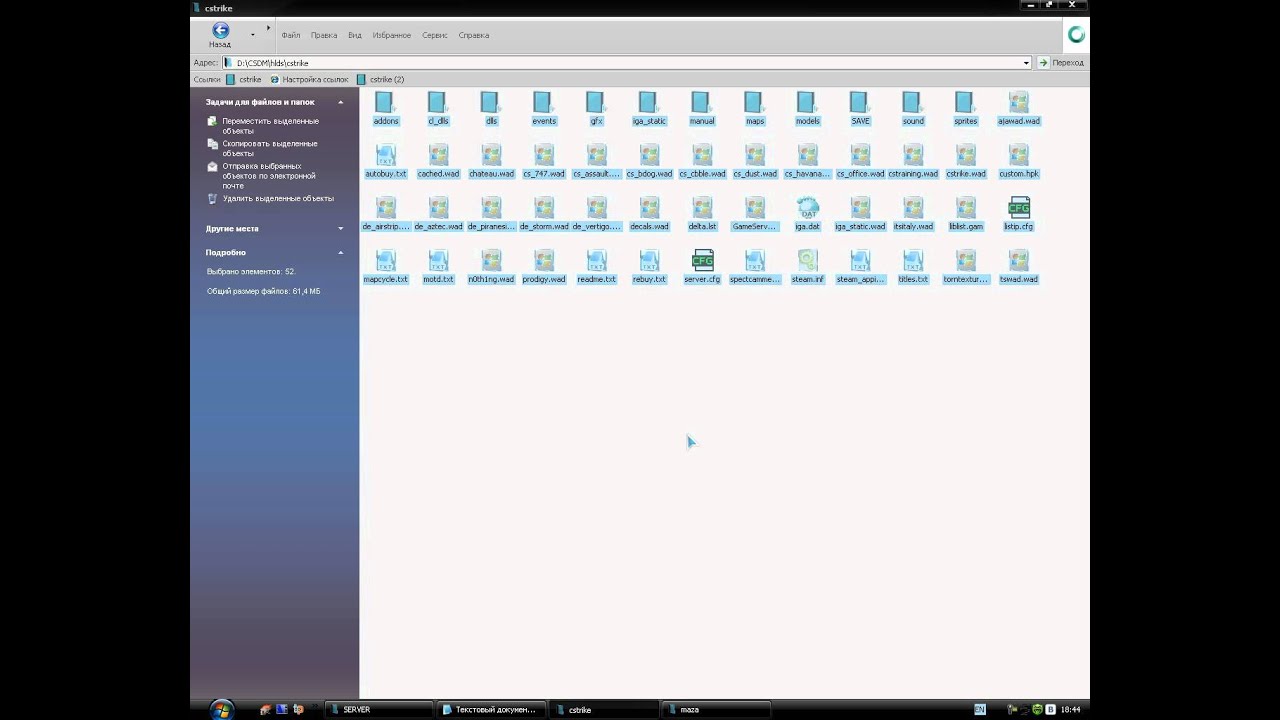Image resolution: width=1280 pixels, height=720 pixels.
Task: Select the maps folder icon
Action: click(754, 102)
